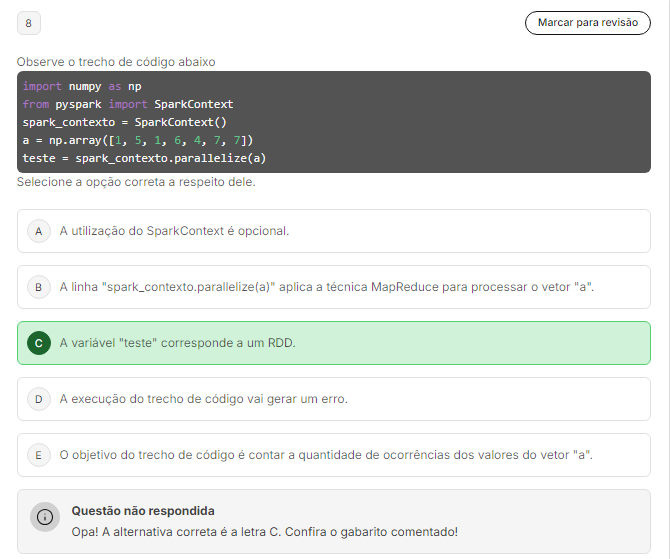Click the info icon beside 'Questão não respondida'
The height and width of the screenshot is (559, 670).
pyautogui.click(x=44, y=517)
